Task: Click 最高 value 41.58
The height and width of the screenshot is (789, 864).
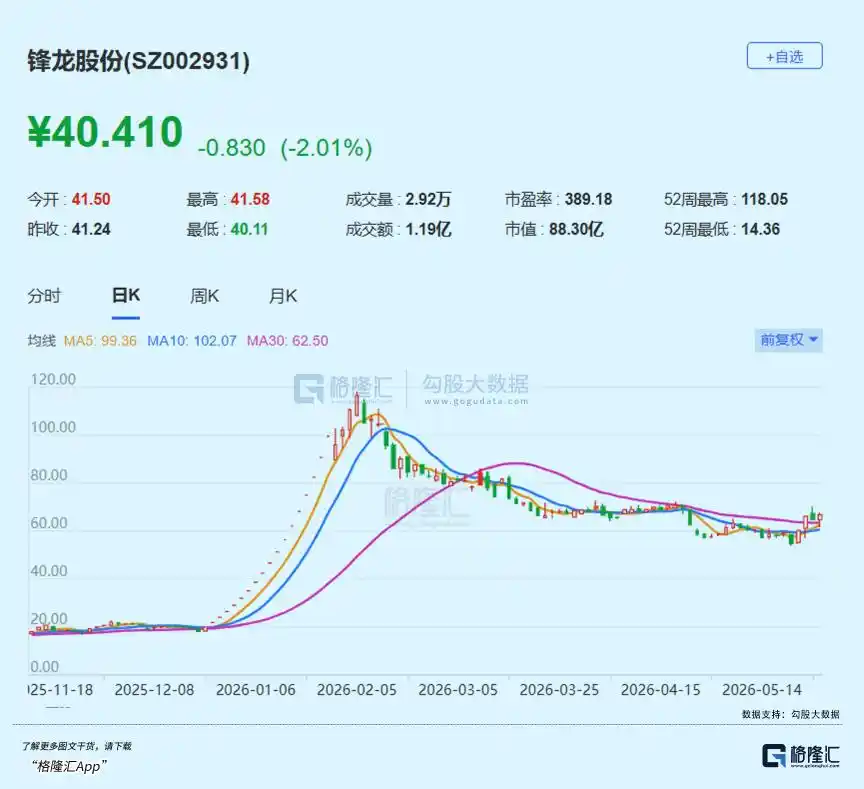Action: pos(250,199)
